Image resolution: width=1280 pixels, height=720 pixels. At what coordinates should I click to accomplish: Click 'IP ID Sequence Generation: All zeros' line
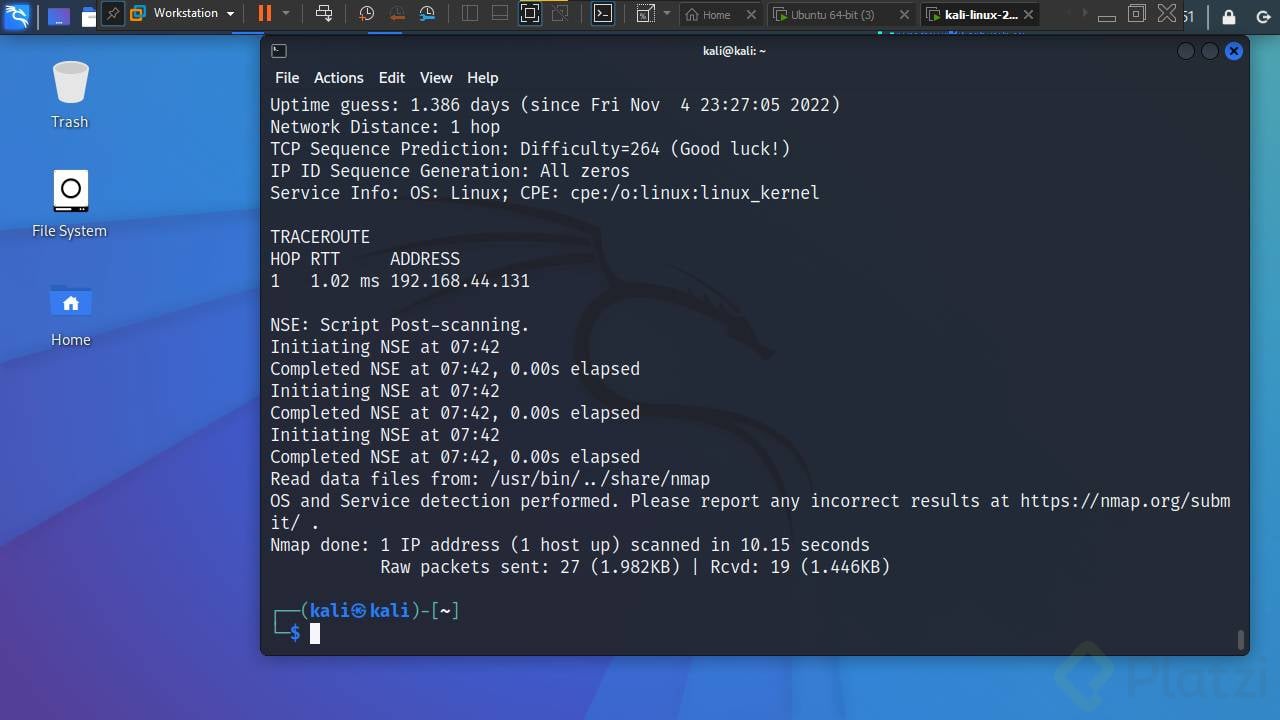[450, 171]
